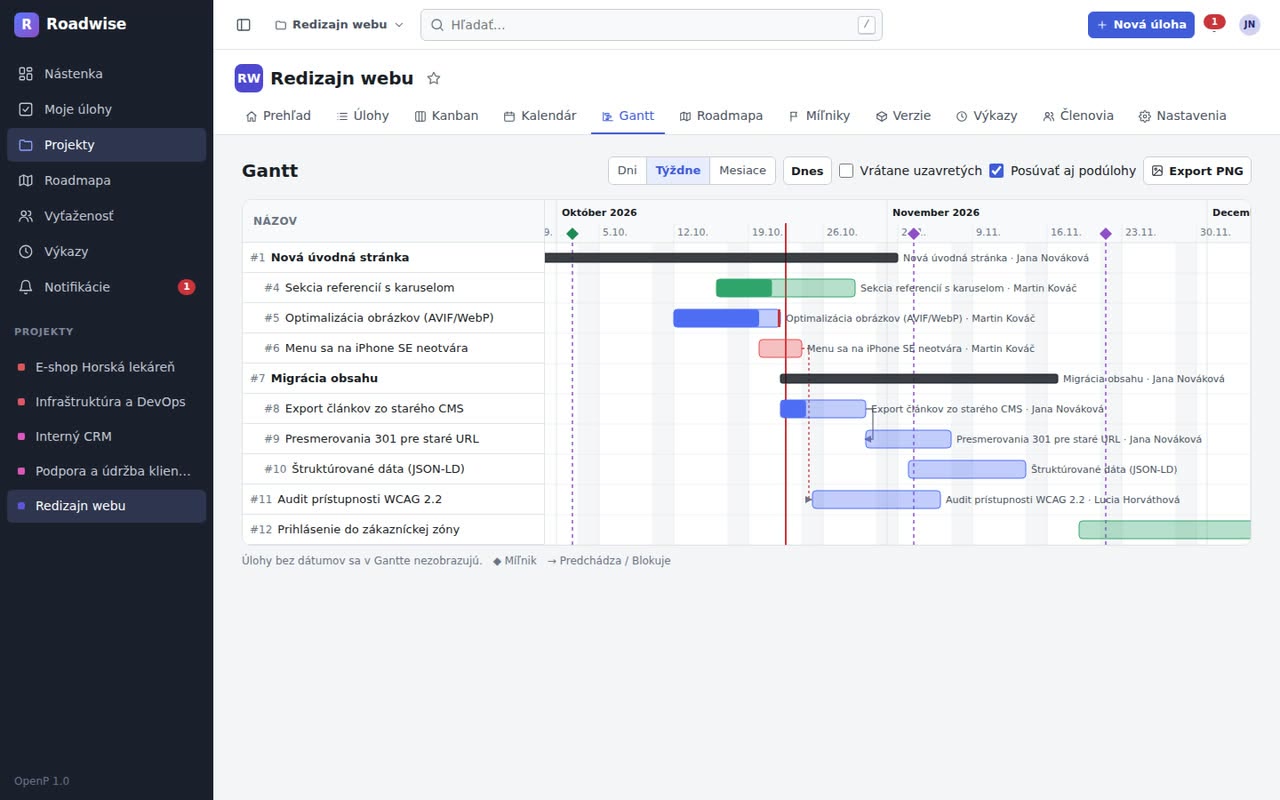The image size is (1280, 800).
Task: Switch Gantt scale to Týždne
Action: (x=678, y=171)
